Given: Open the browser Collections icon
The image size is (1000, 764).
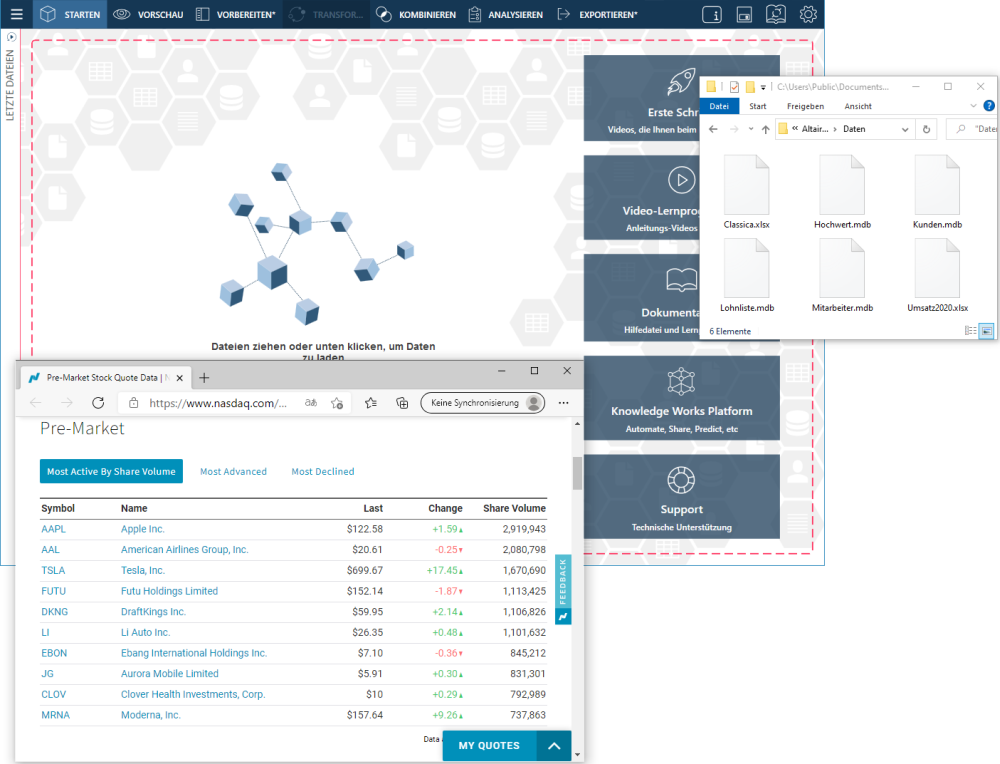Looking at the screenshot, I should (402, 403).
